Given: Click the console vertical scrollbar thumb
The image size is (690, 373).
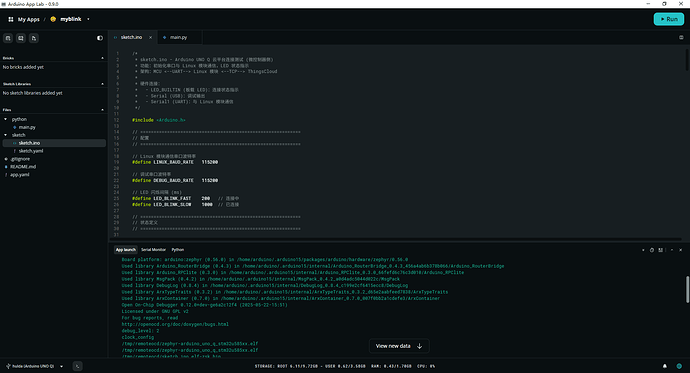Looking at the screenshot, I should coord(687,289).
